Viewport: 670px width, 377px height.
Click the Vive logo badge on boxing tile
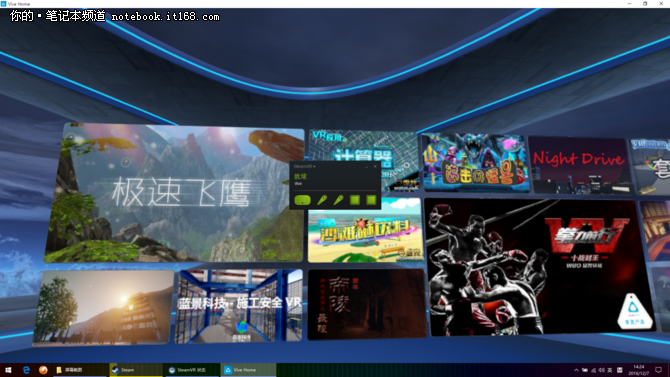(x=634, y=312)
